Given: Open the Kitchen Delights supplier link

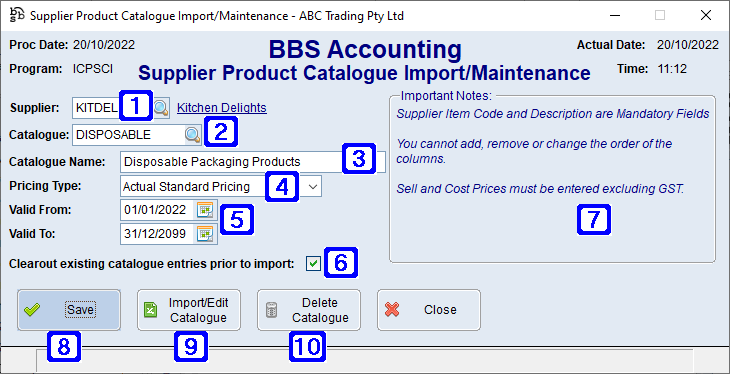Looking at the screenshot, I should 222,108.
